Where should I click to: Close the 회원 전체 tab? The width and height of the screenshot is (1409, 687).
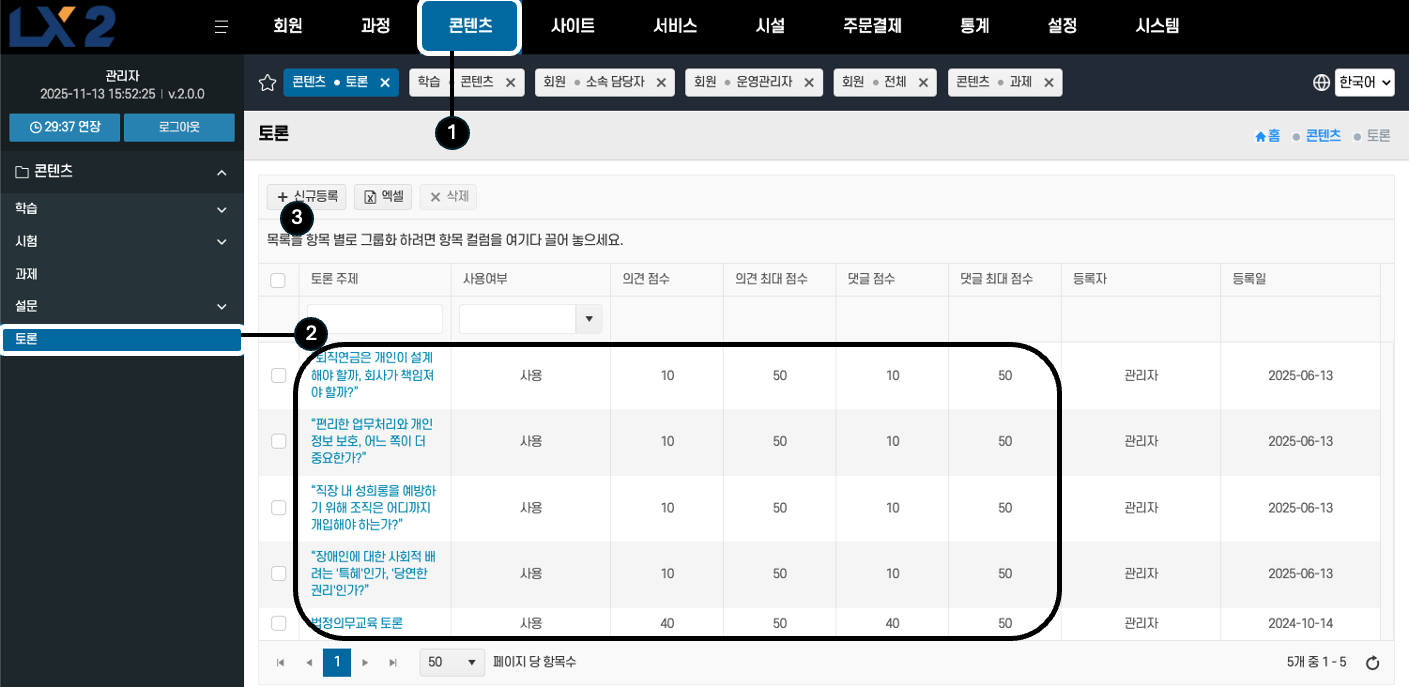tap(923, 83)
